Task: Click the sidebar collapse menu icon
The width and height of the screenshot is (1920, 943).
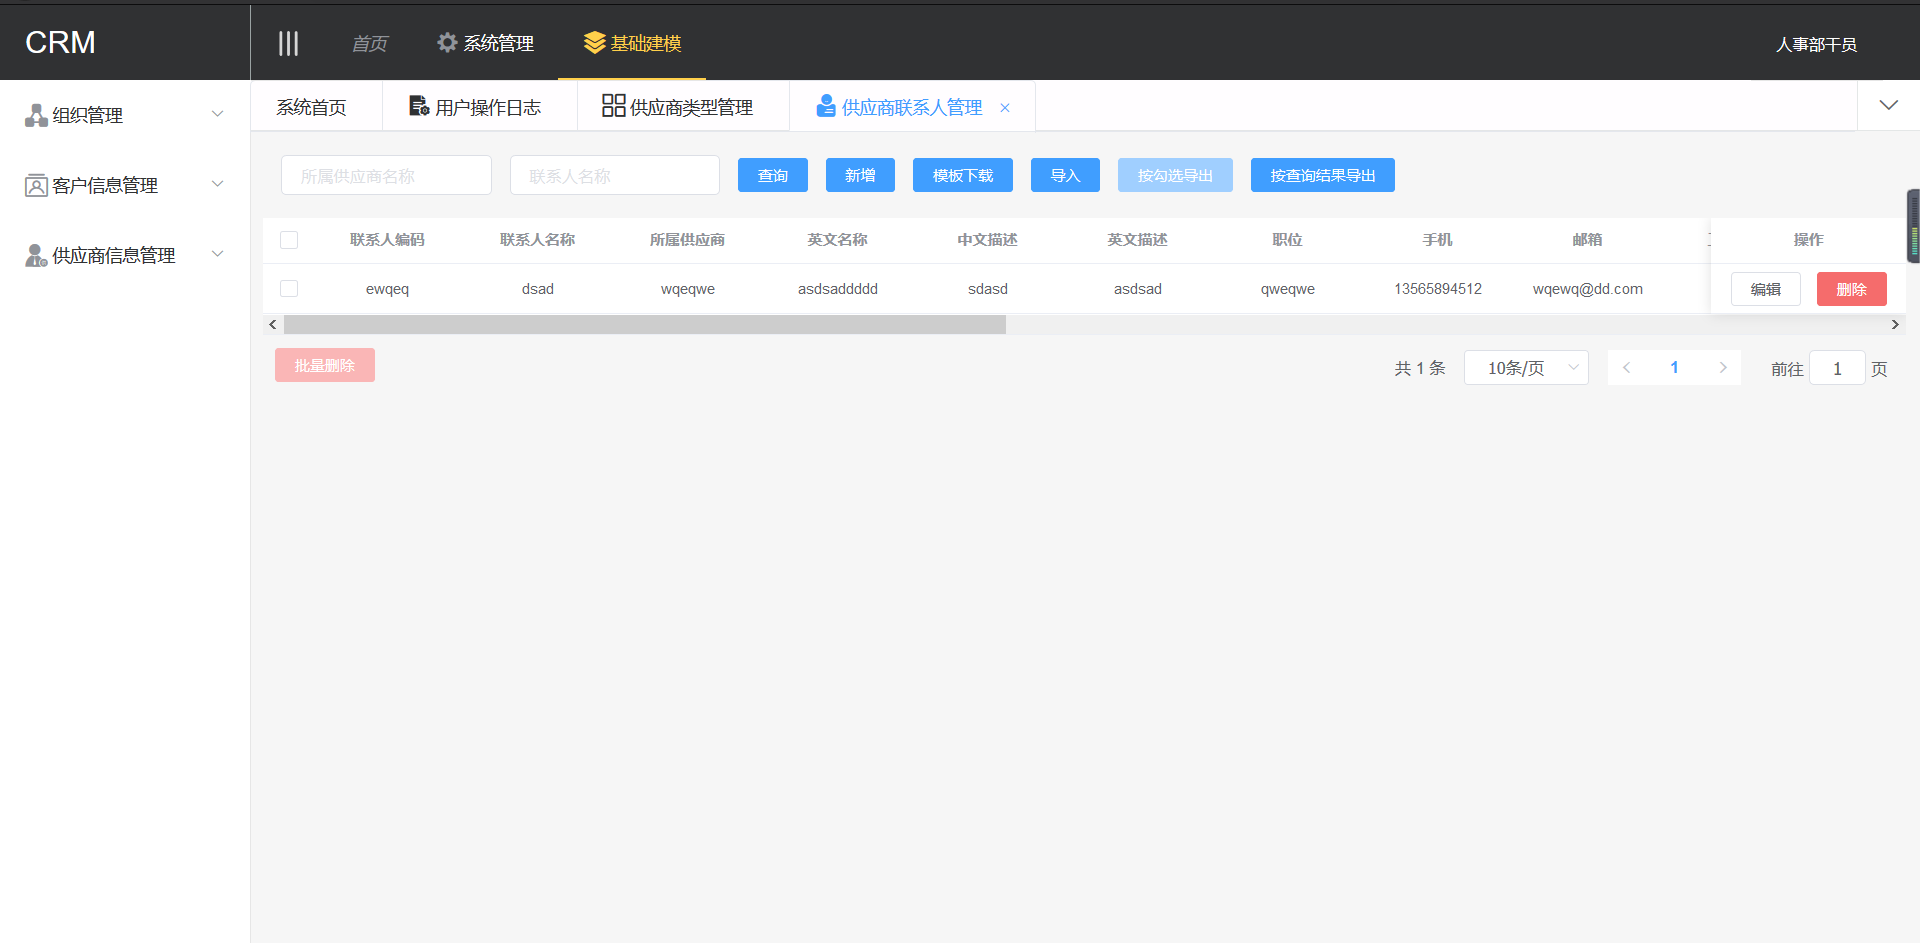Action: [288, 43]
